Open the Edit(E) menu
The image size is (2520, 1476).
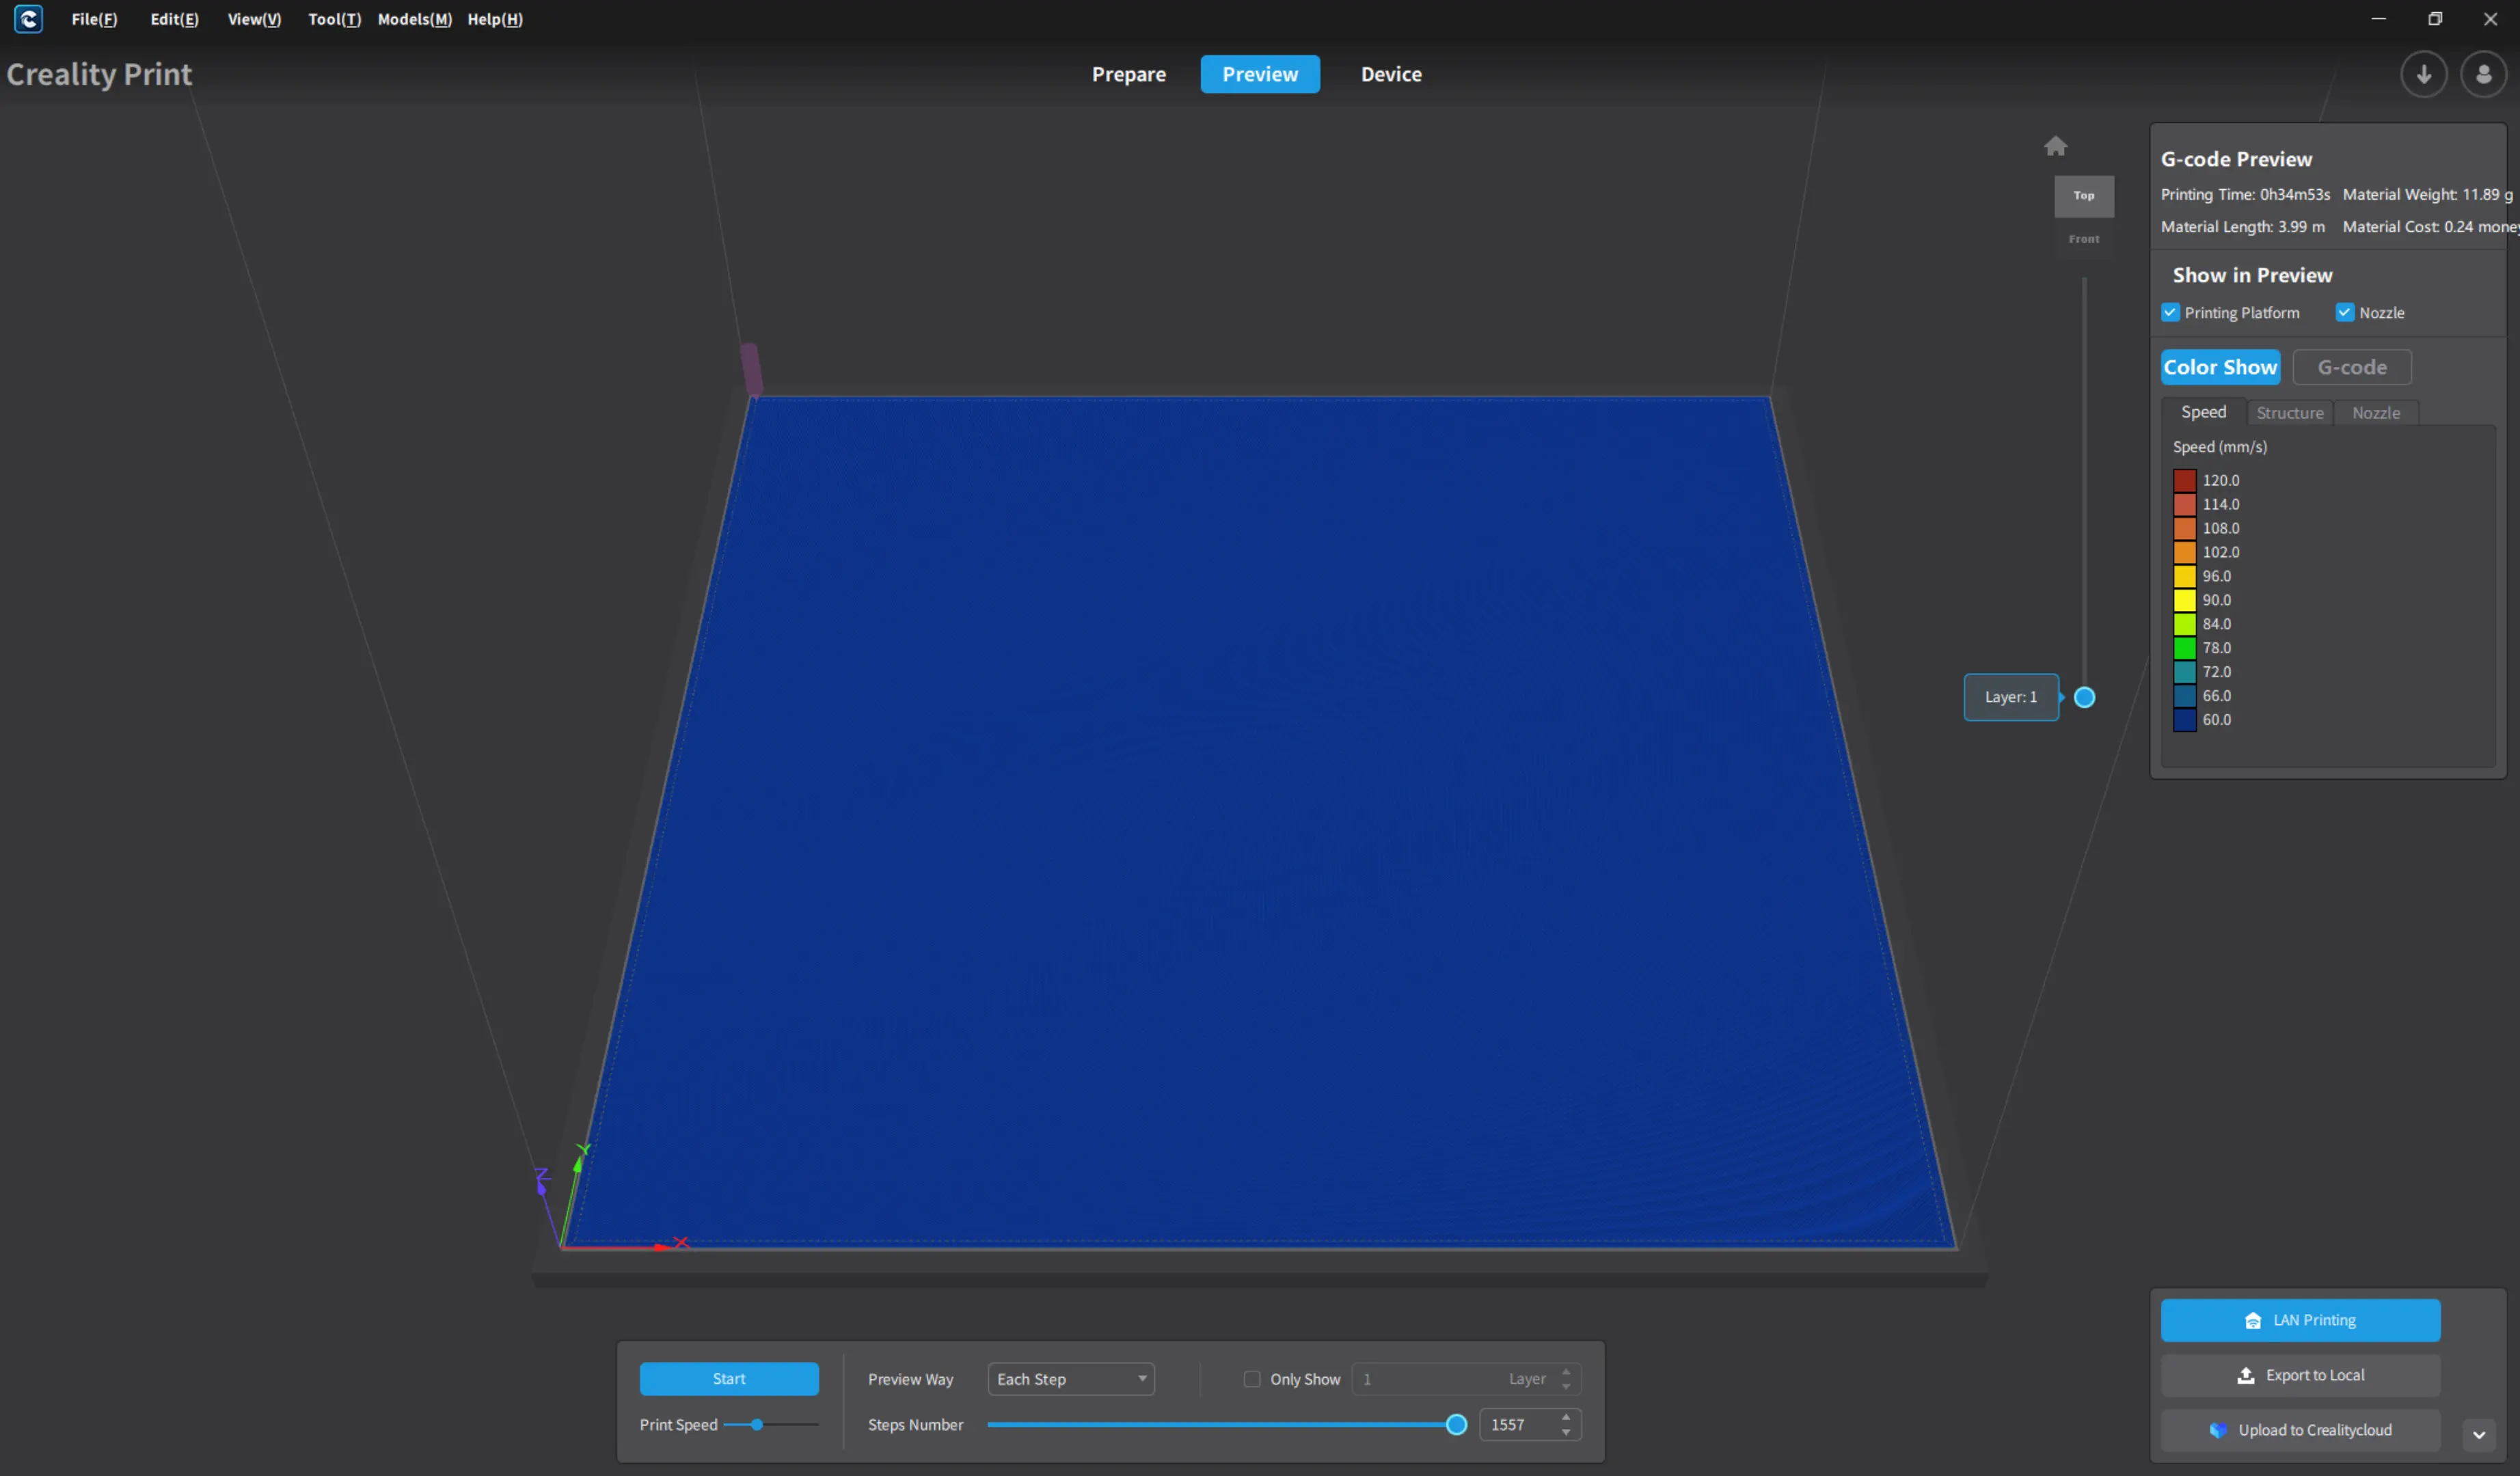coord(174,19)
